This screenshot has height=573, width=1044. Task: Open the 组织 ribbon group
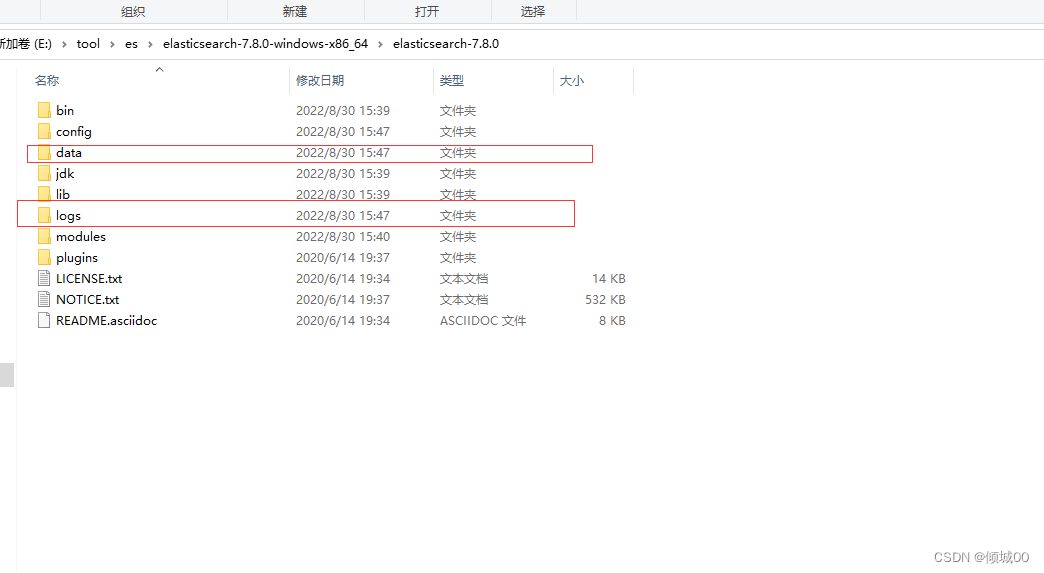[x=132, y=11]
